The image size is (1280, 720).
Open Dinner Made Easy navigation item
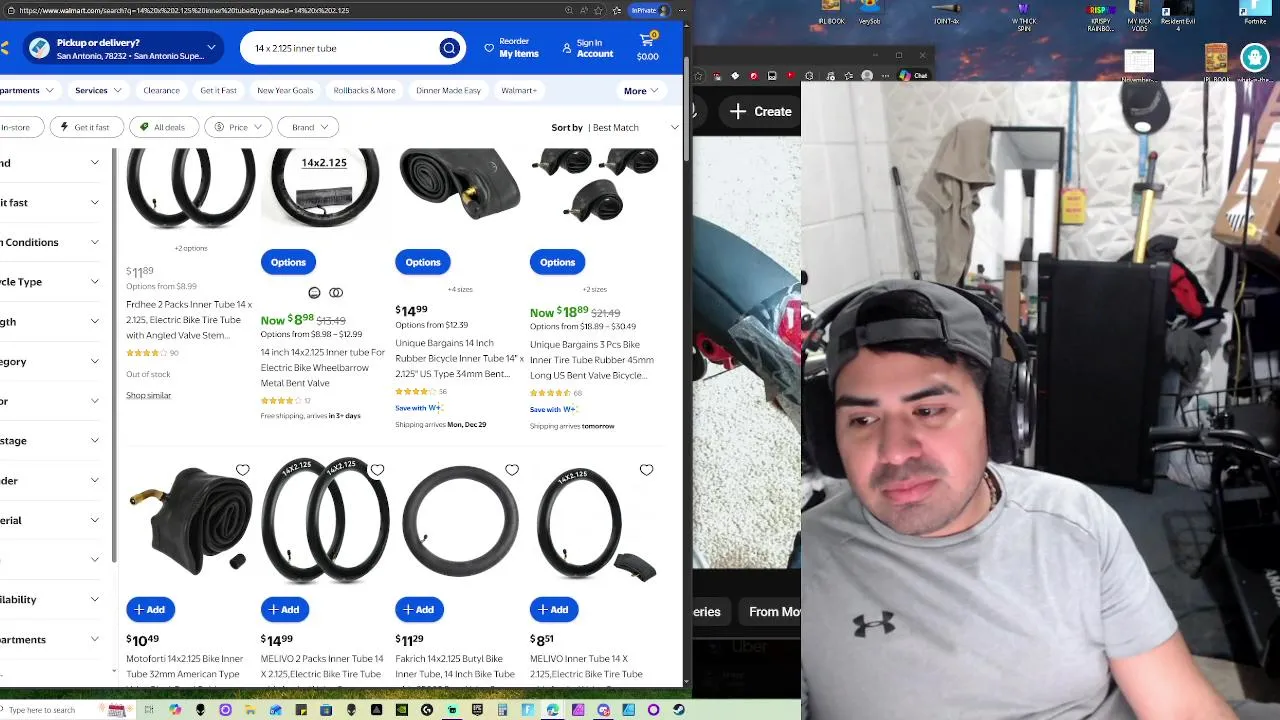click(x=448, y=90)
